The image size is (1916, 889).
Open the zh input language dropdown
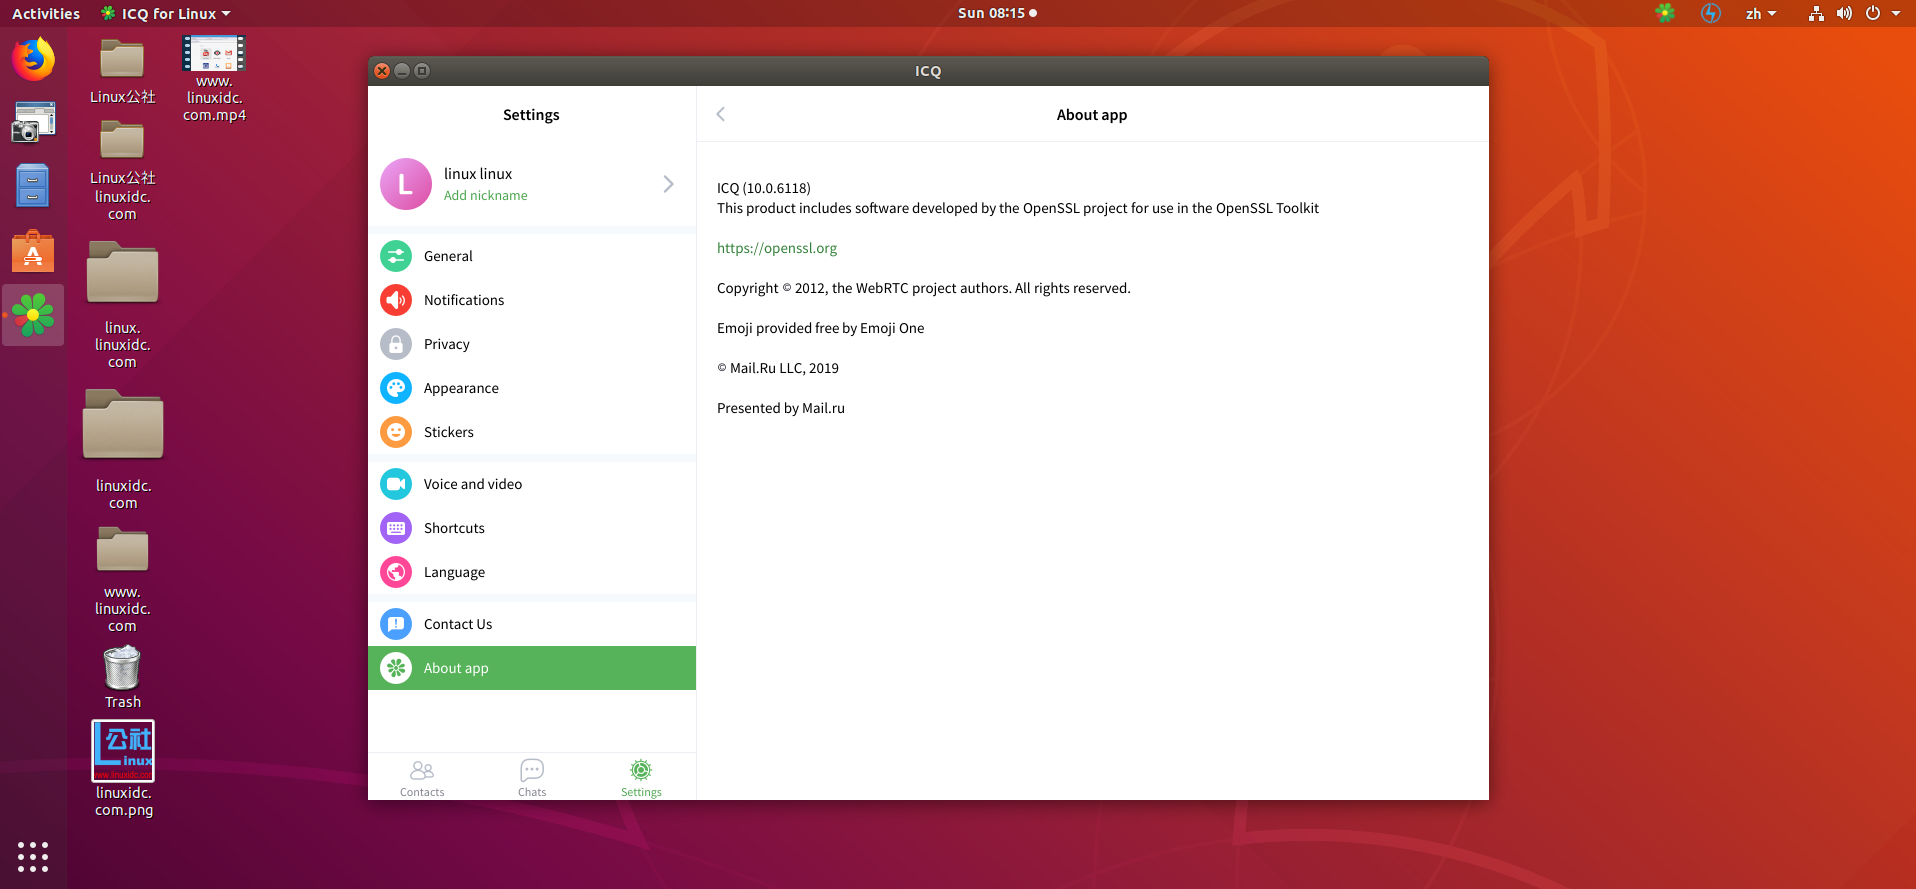pyautogui.click(x=1761, y=13)
